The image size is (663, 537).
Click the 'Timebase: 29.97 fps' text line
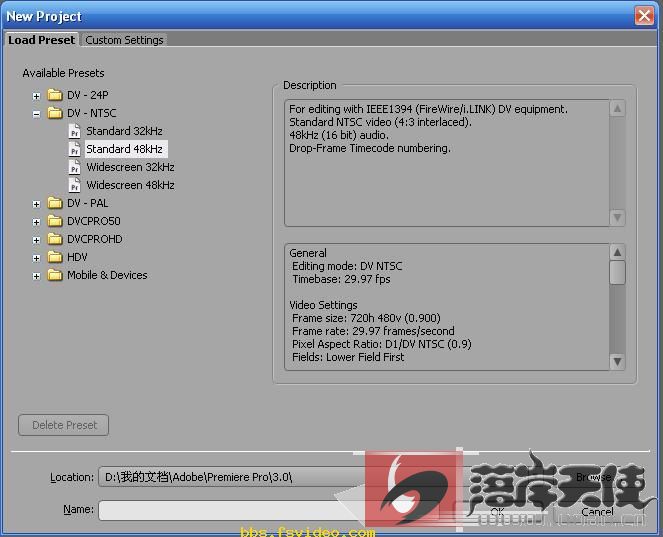(x=341, y=279)
